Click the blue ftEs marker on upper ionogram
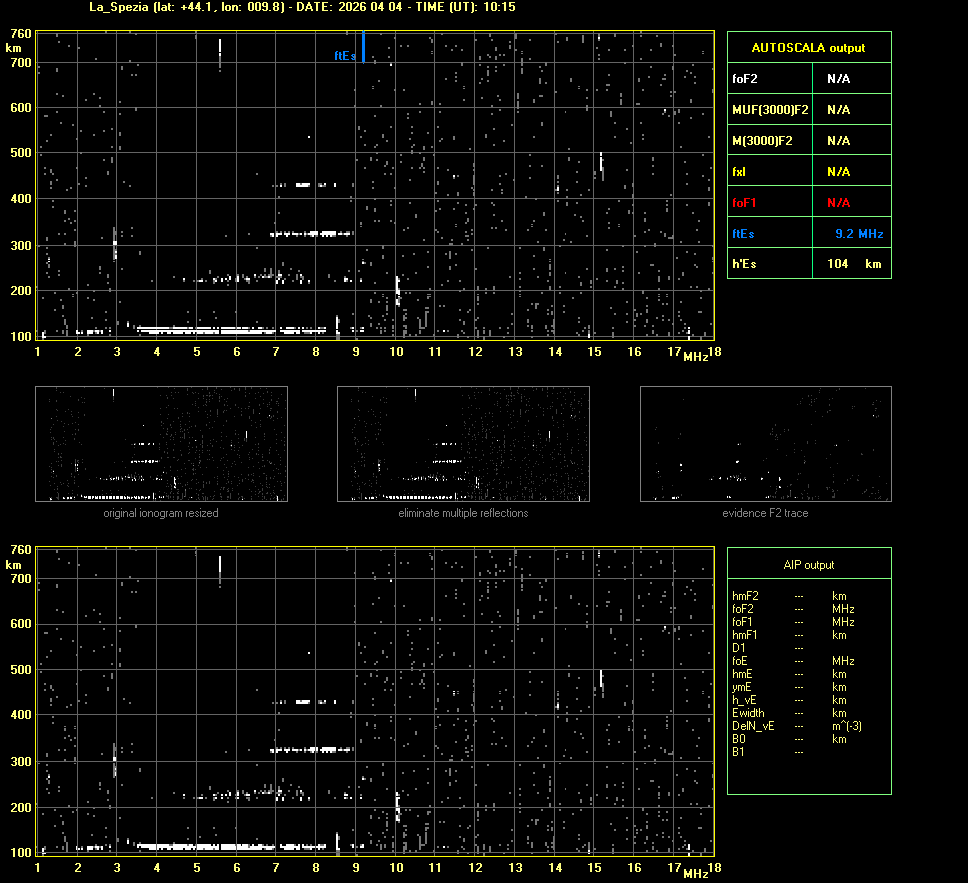 (x=363, y=47)
